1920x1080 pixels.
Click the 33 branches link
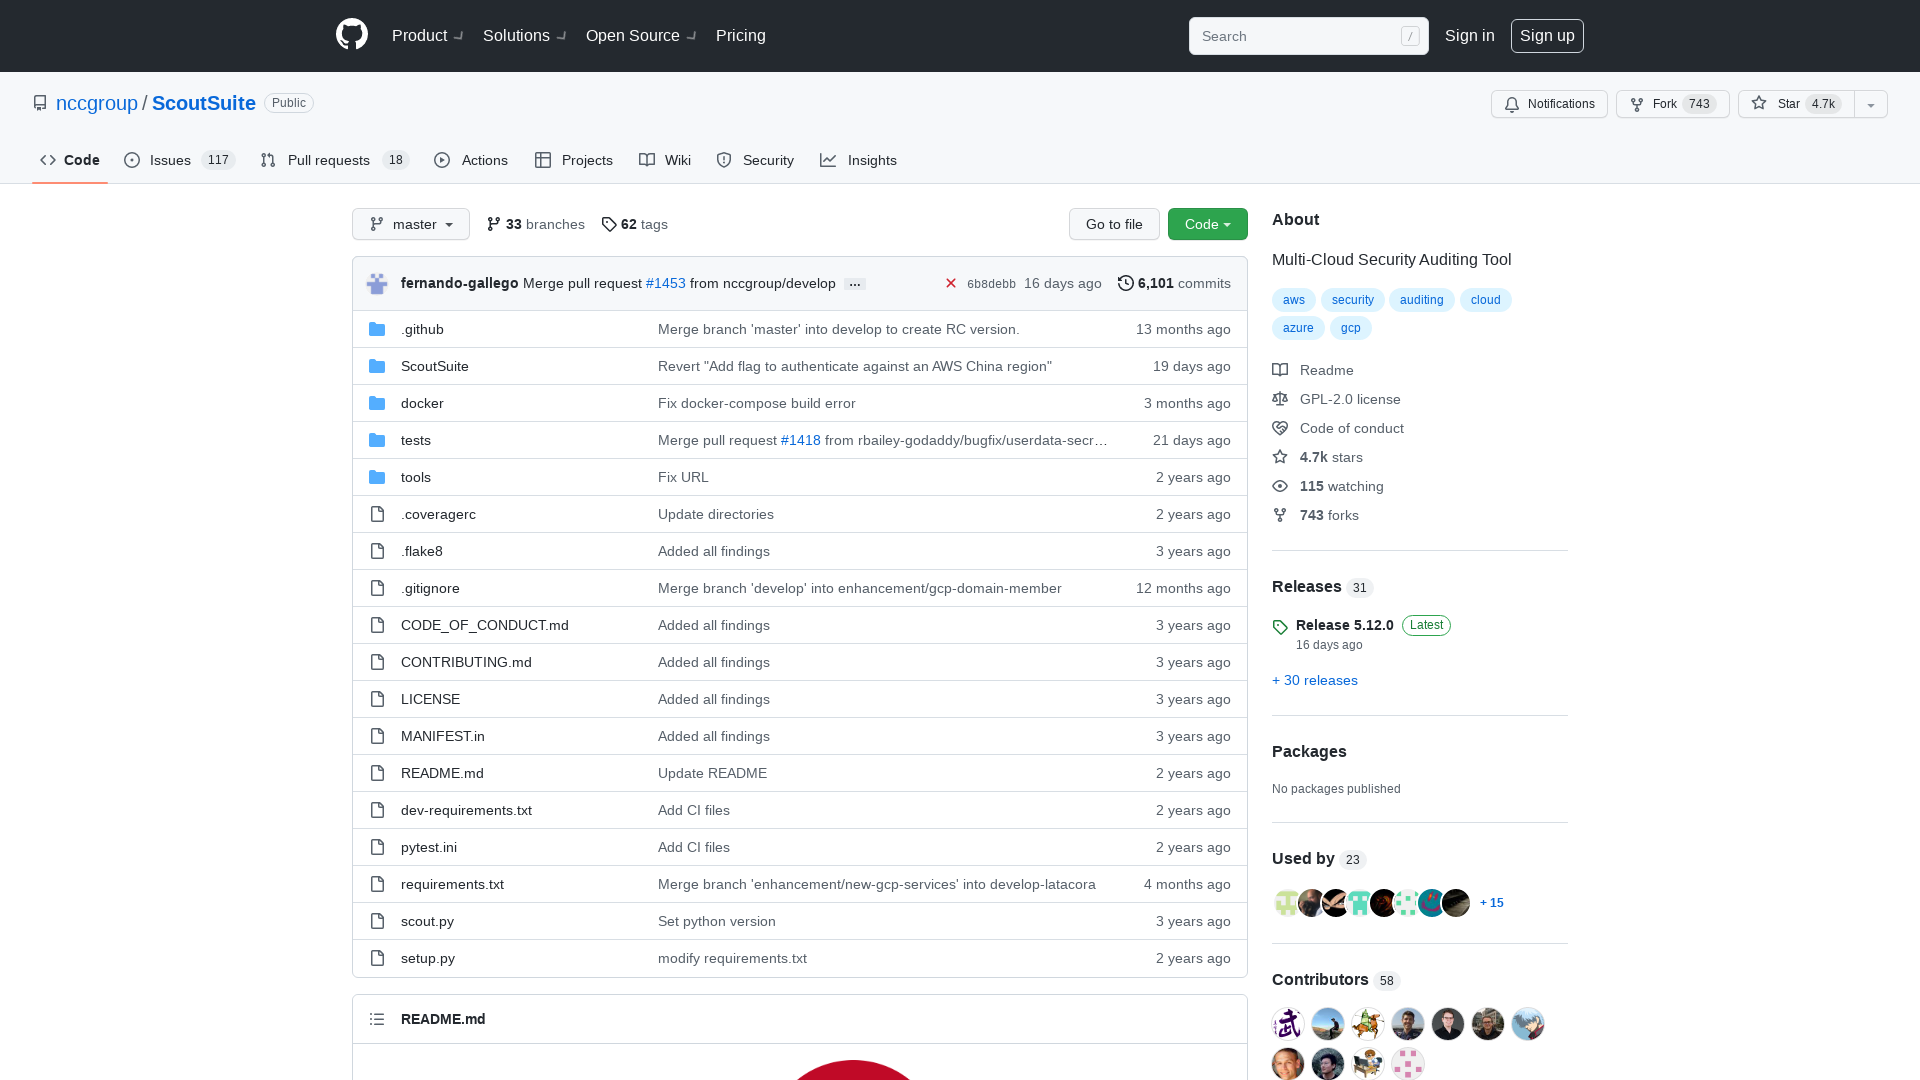pos(536,224)
